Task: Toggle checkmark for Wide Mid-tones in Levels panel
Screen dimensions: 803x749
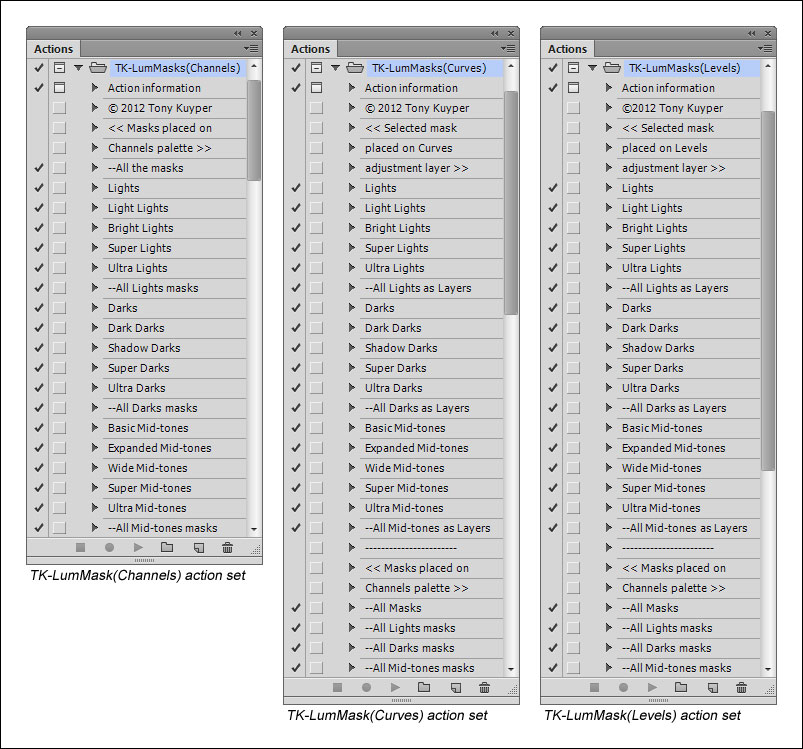Action: (x=553, y=467)
